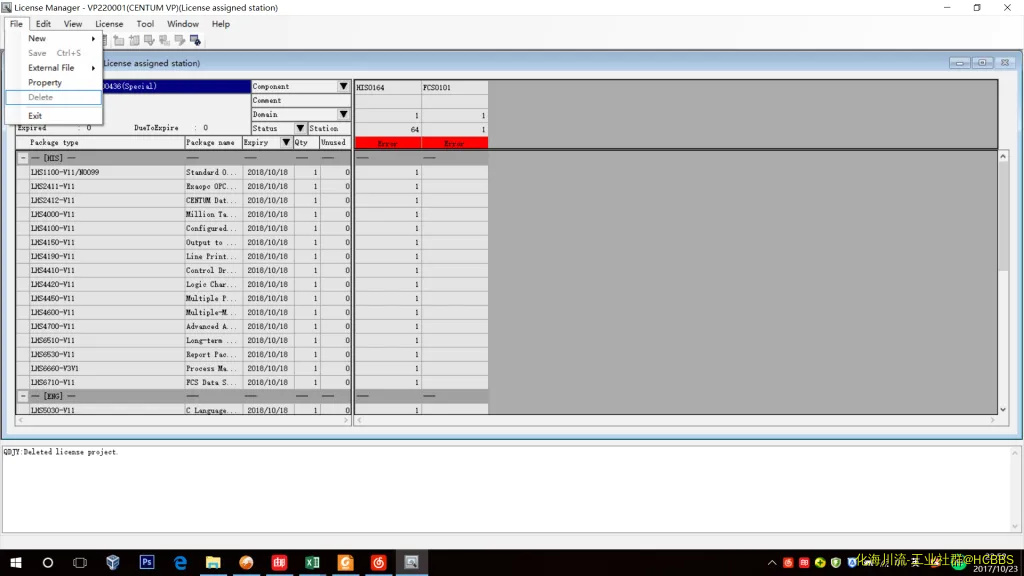Click the red Error cell under HIS0164
This screenshot has height=576, width=1024.
388,143
